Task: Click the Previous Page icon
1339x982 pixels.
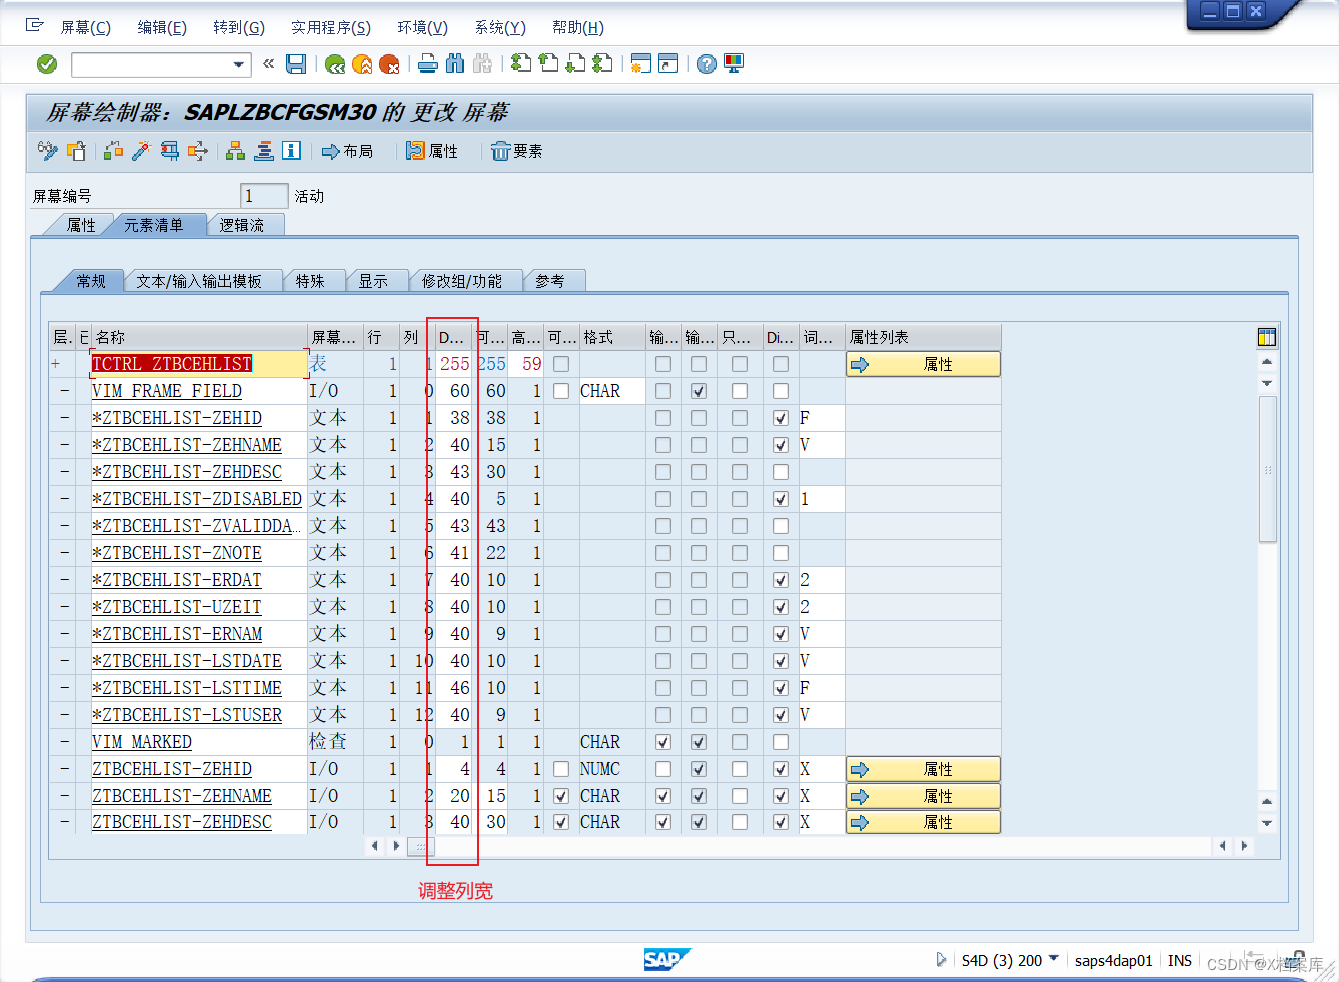Action: pos(548,64)
